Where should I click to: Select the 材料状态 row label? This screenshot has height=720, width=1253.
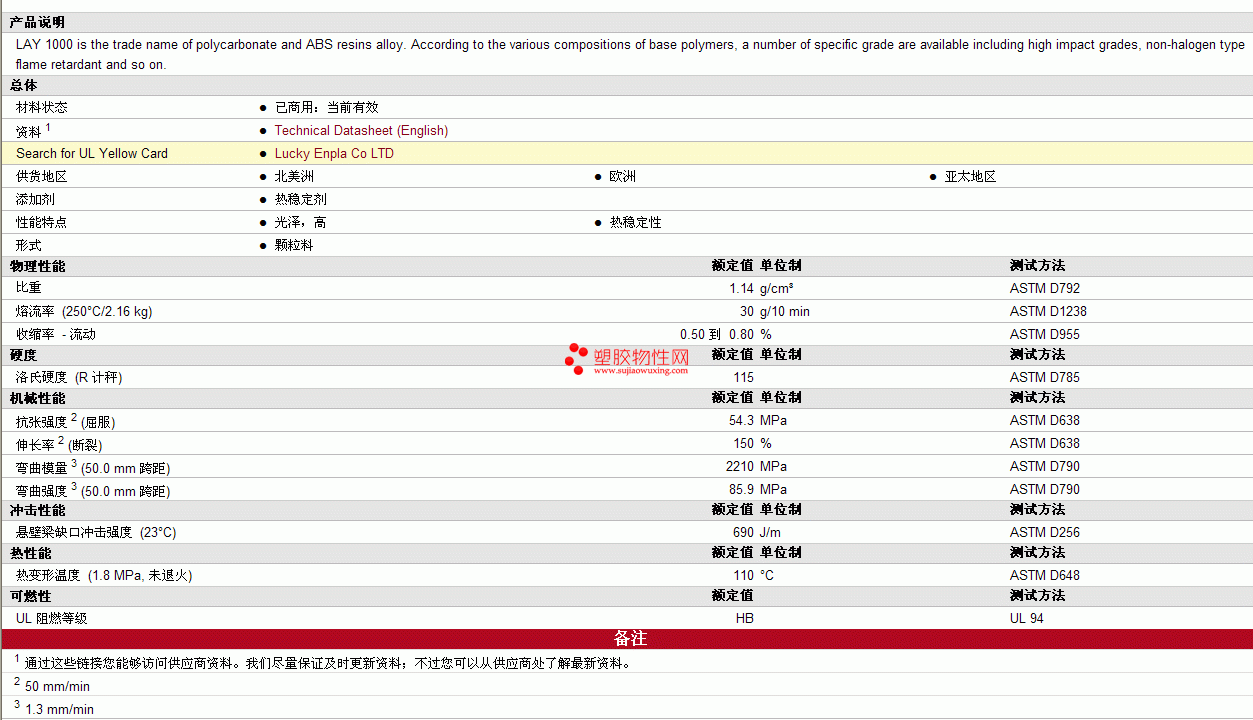[42, 108]
